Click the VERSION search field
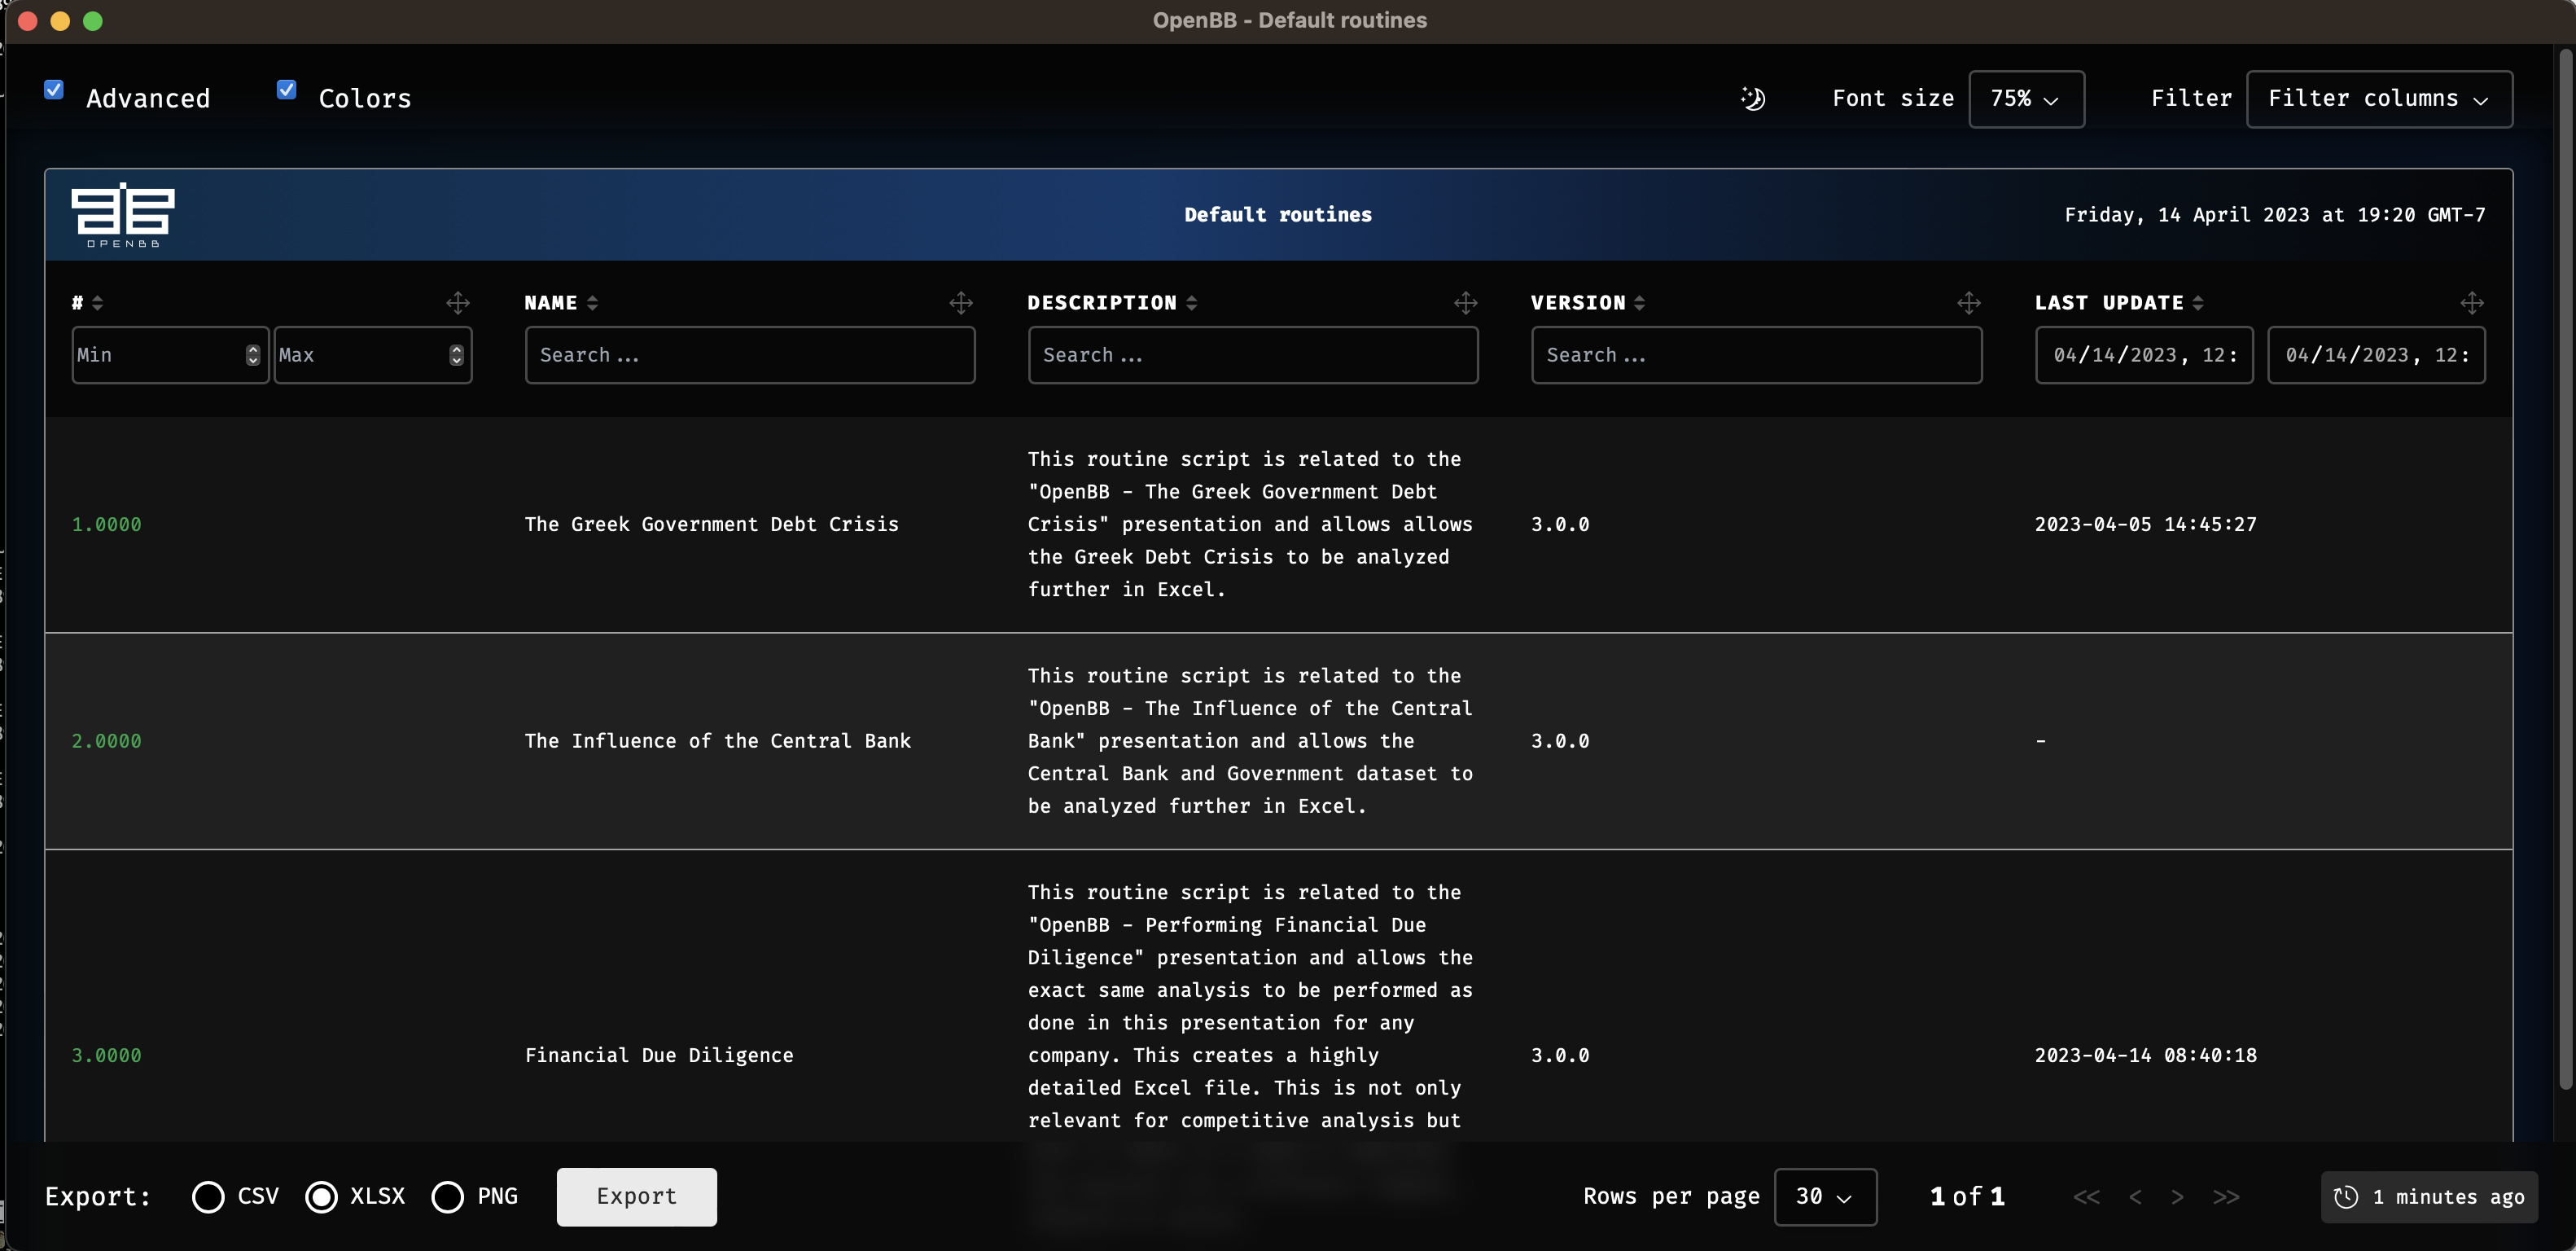 click(1756, 355)
